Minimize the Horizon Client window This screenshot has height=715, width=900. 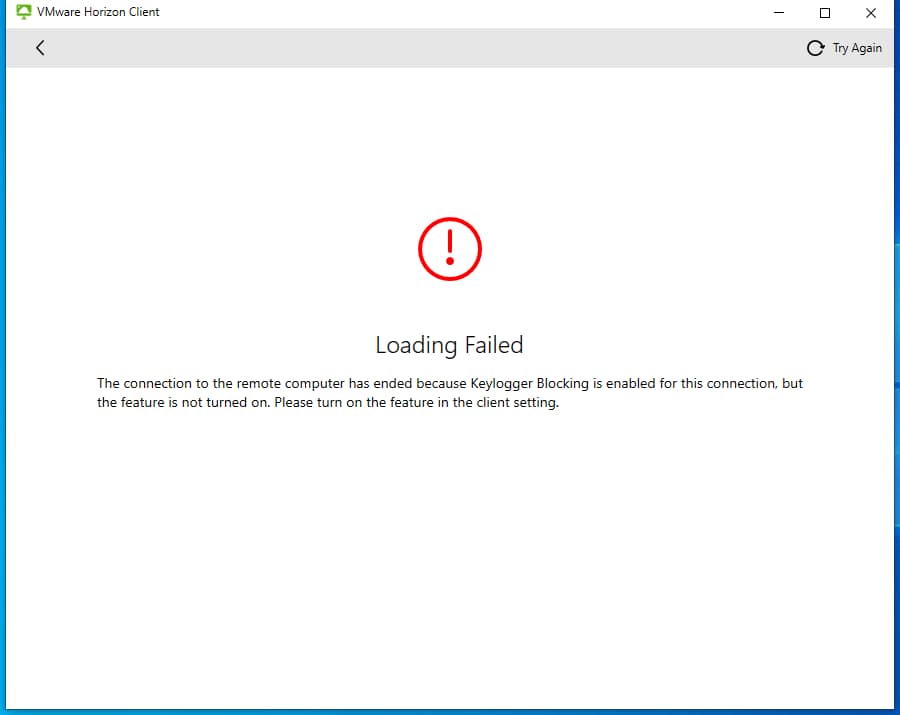coord(779,13)
